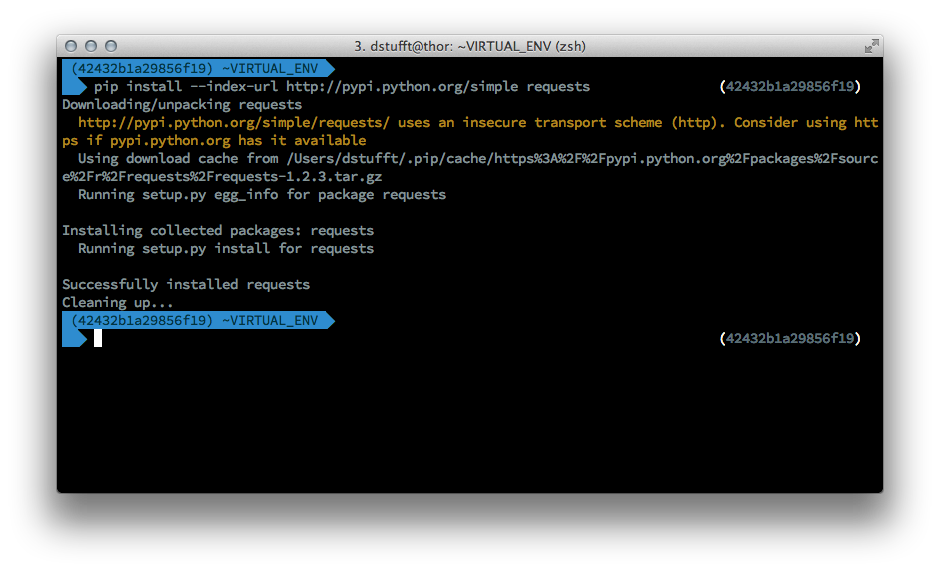940x572 pixels.
Task: Click the blue prompt arrow before 'pip install'
Action: (x=74, y=86)
